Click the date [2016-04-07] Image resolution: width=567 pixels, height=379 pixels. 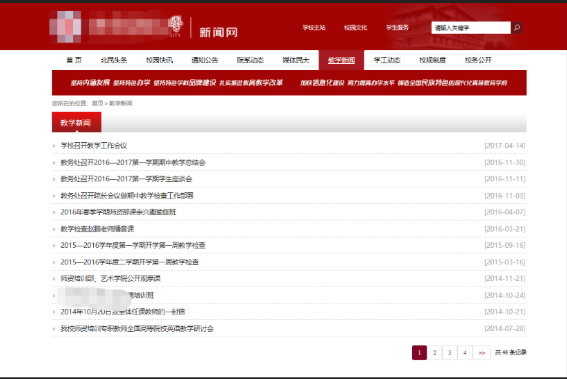coord(505,212)
